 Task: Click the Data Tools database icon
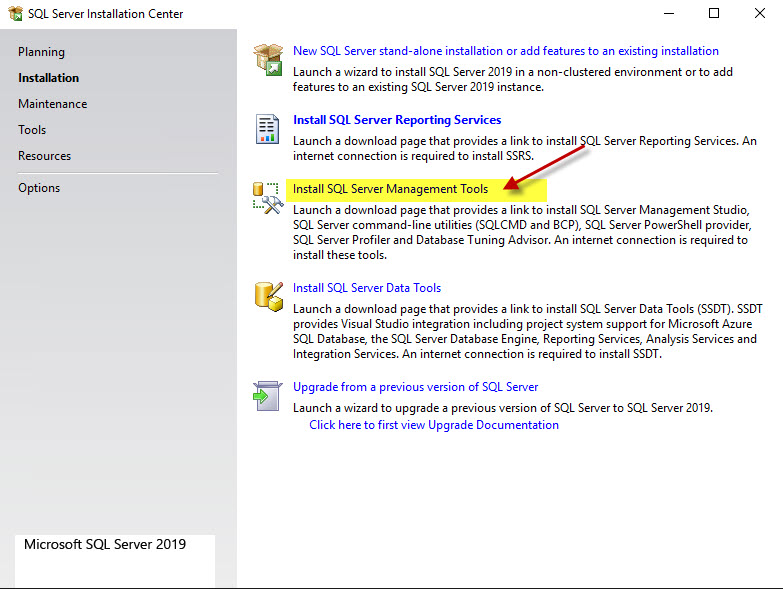(269, 296)
